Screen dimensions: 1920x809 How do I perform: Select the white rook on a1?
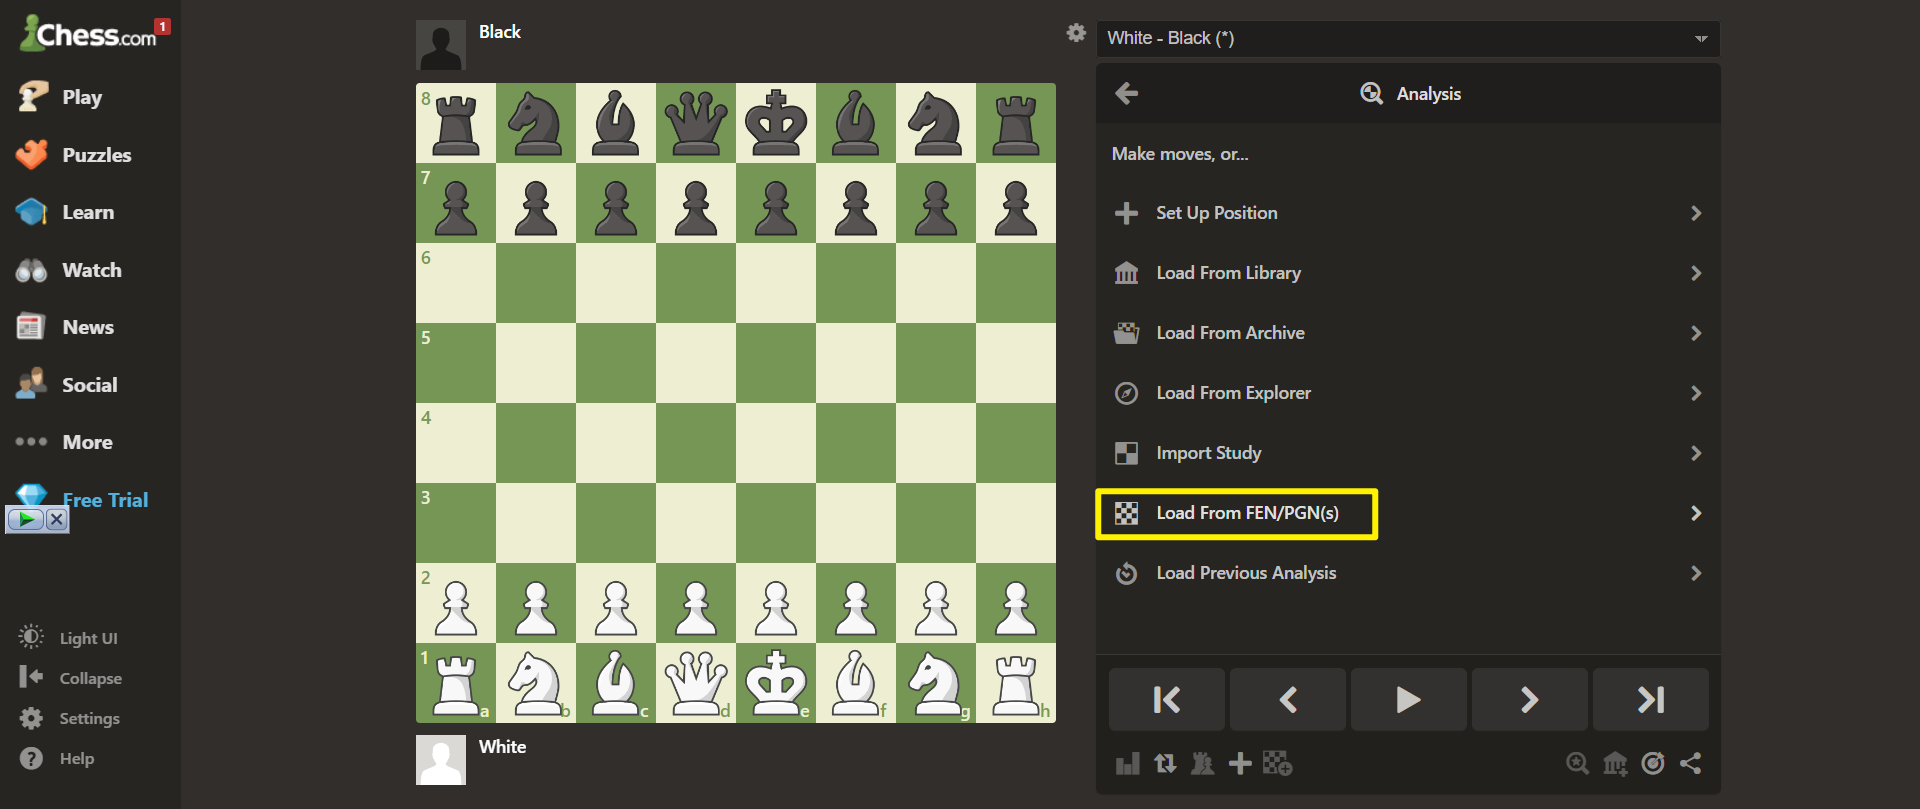click(x=456, y=683)
